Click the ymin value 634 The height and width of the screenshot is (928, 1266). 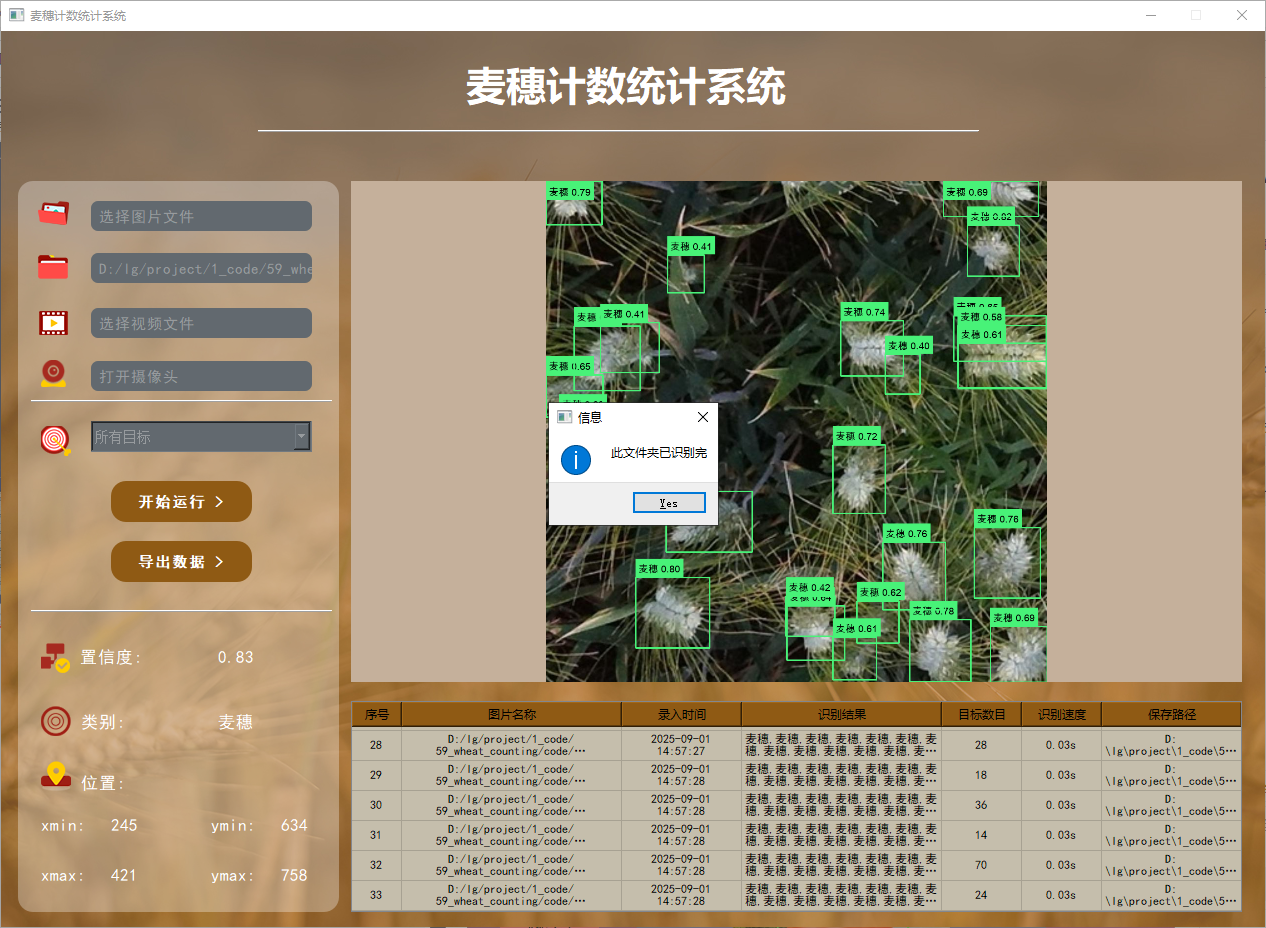coord(293,825)
